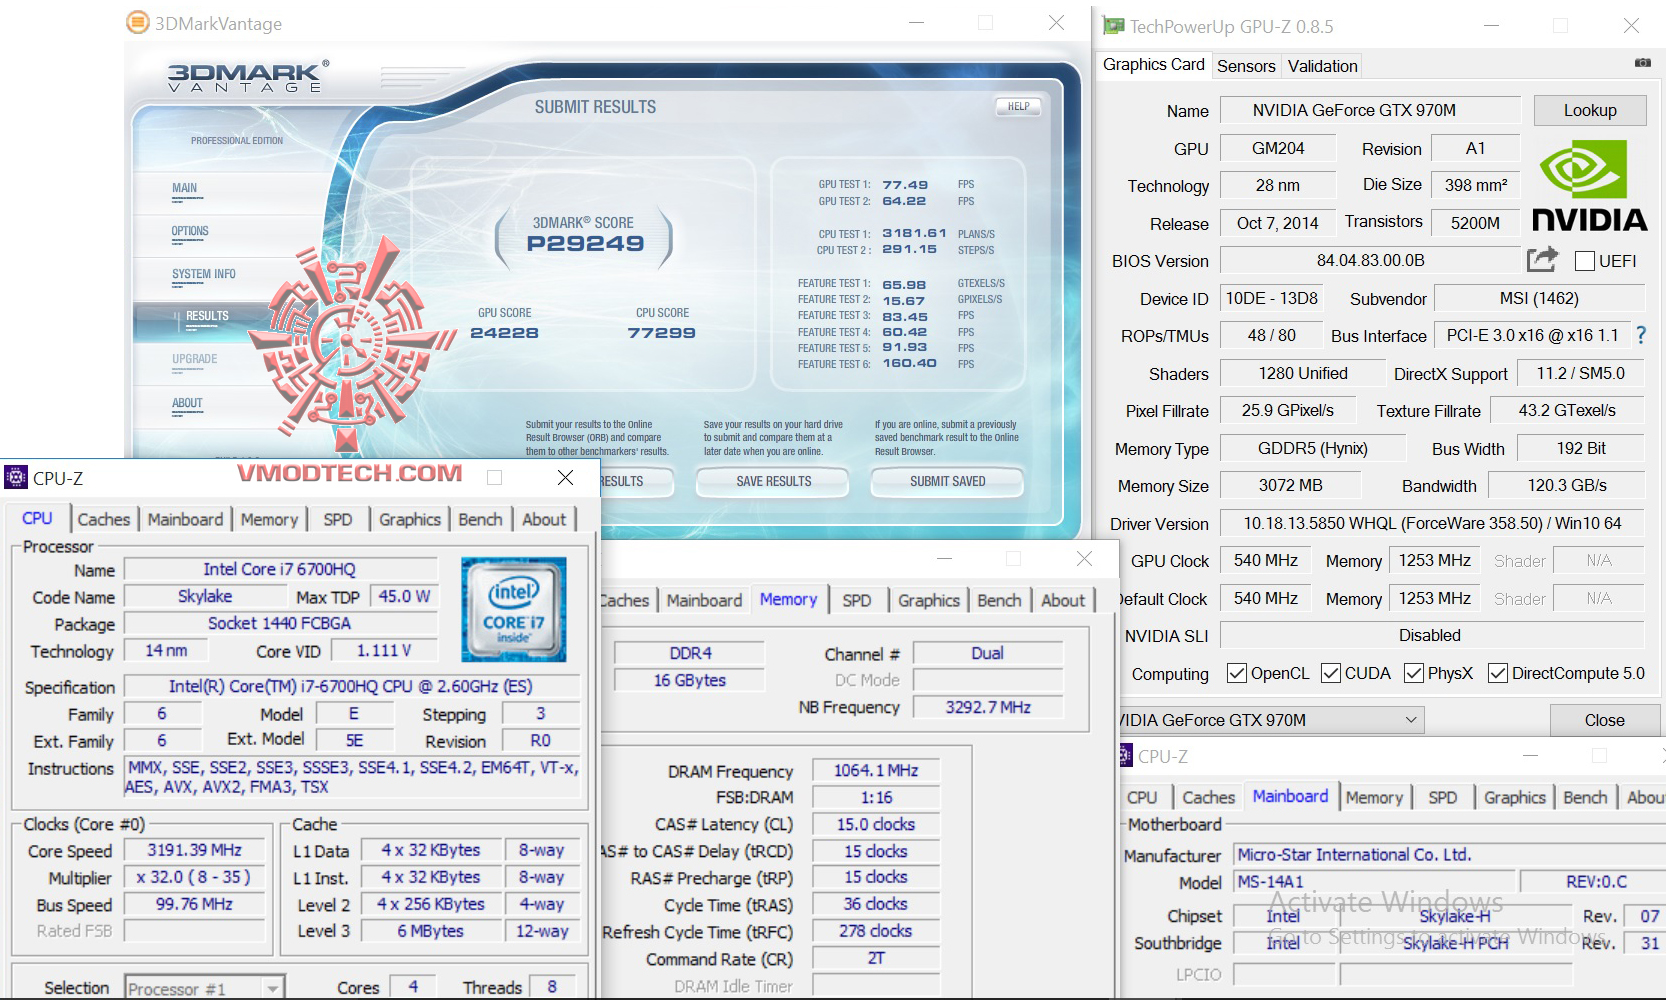The width and height of the screenshot is (1666, 1000).
Task: Click the CPU Specification field
Action: coord(351,686)
